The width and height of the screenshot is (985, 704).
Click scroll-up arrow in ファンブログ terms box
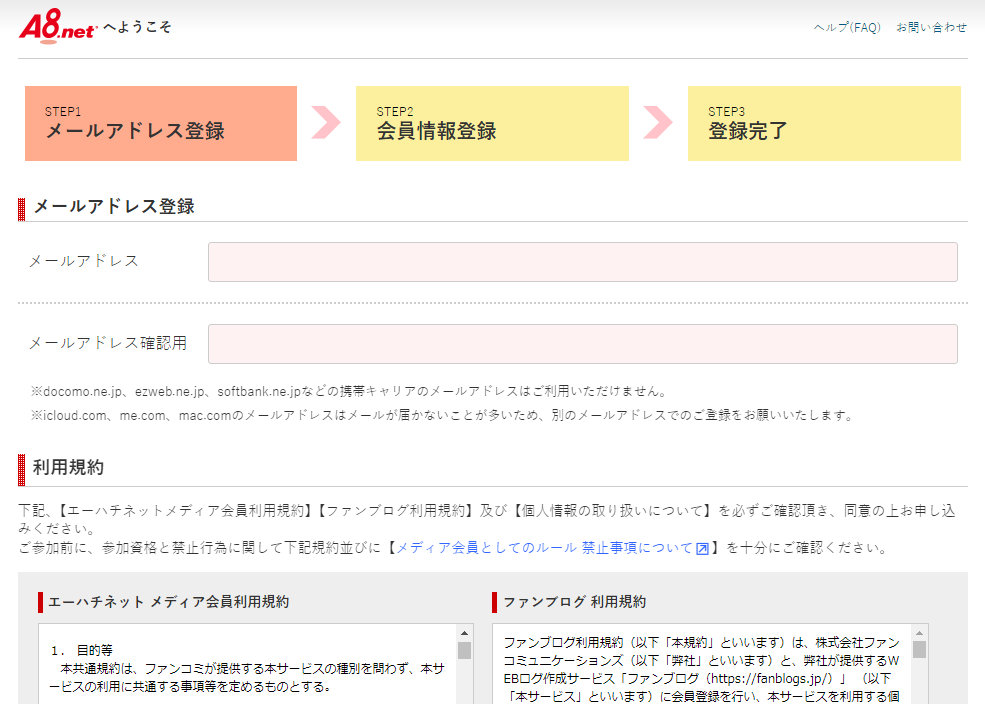[919, 634]
